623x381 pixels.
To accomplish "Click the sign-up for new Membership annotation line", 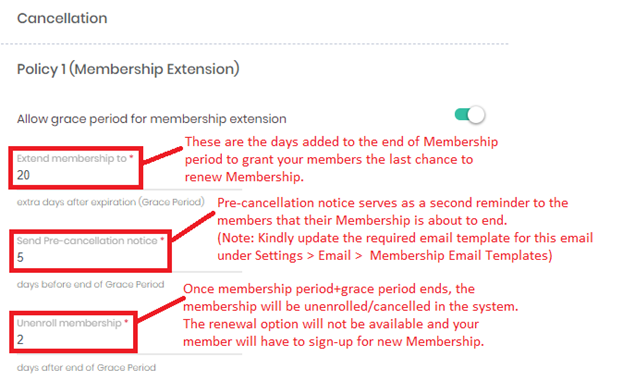I will point(333,341).
